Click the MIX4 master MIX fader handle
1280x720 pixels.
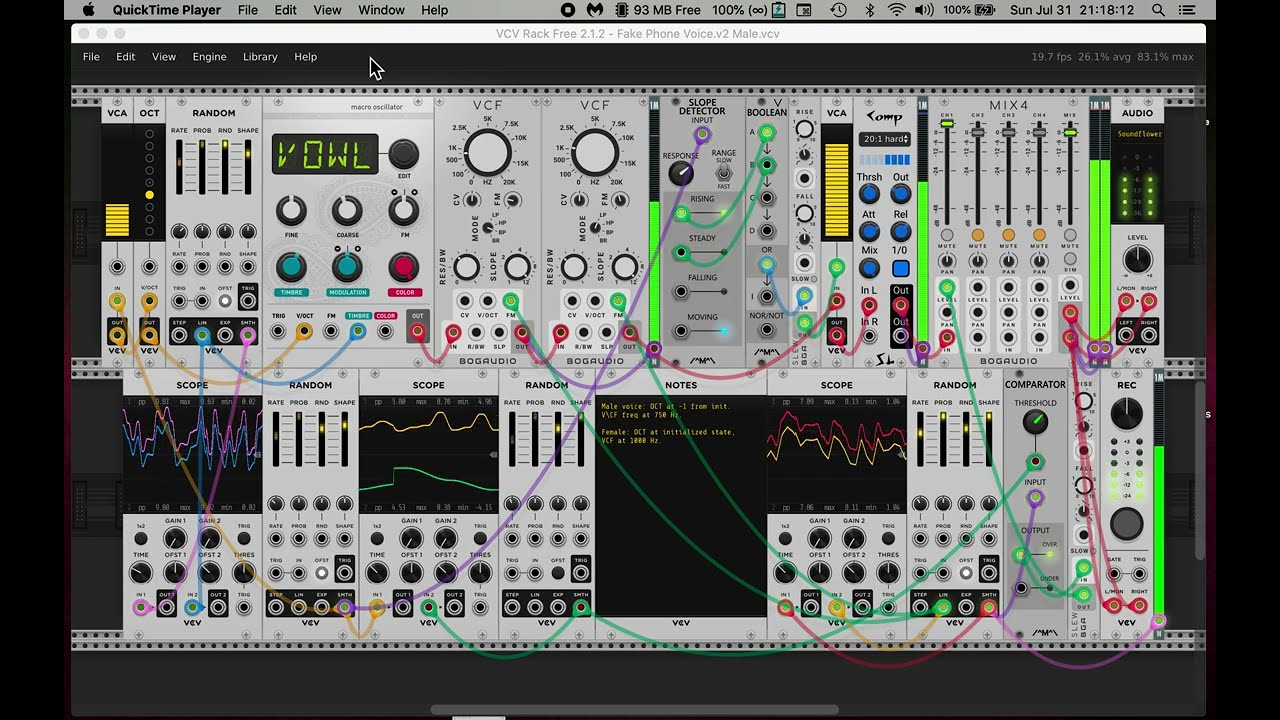click(1071, 132)
